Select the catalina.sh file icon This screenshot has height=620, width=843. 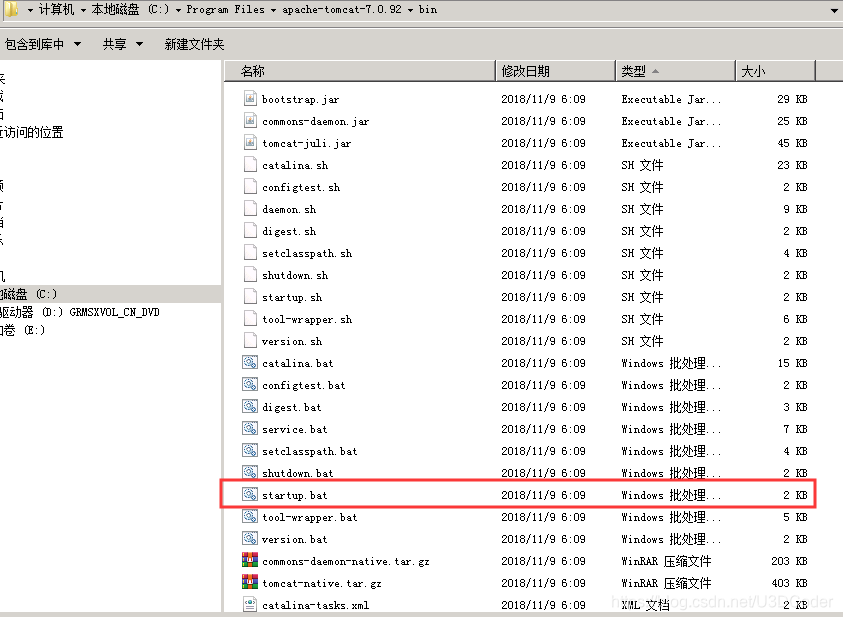(x=250, y=165)
